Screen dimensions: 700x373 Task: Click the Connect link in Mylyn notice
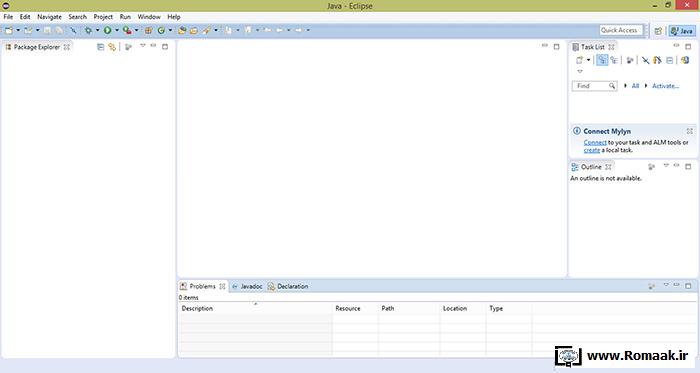[595, 142]
